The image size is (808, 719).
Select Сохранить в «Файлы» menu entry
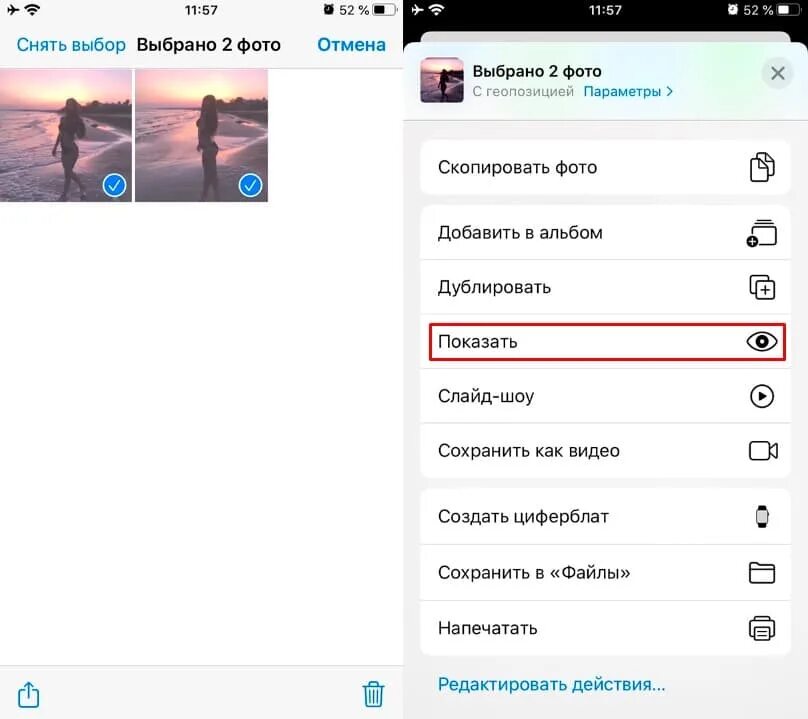605,573
